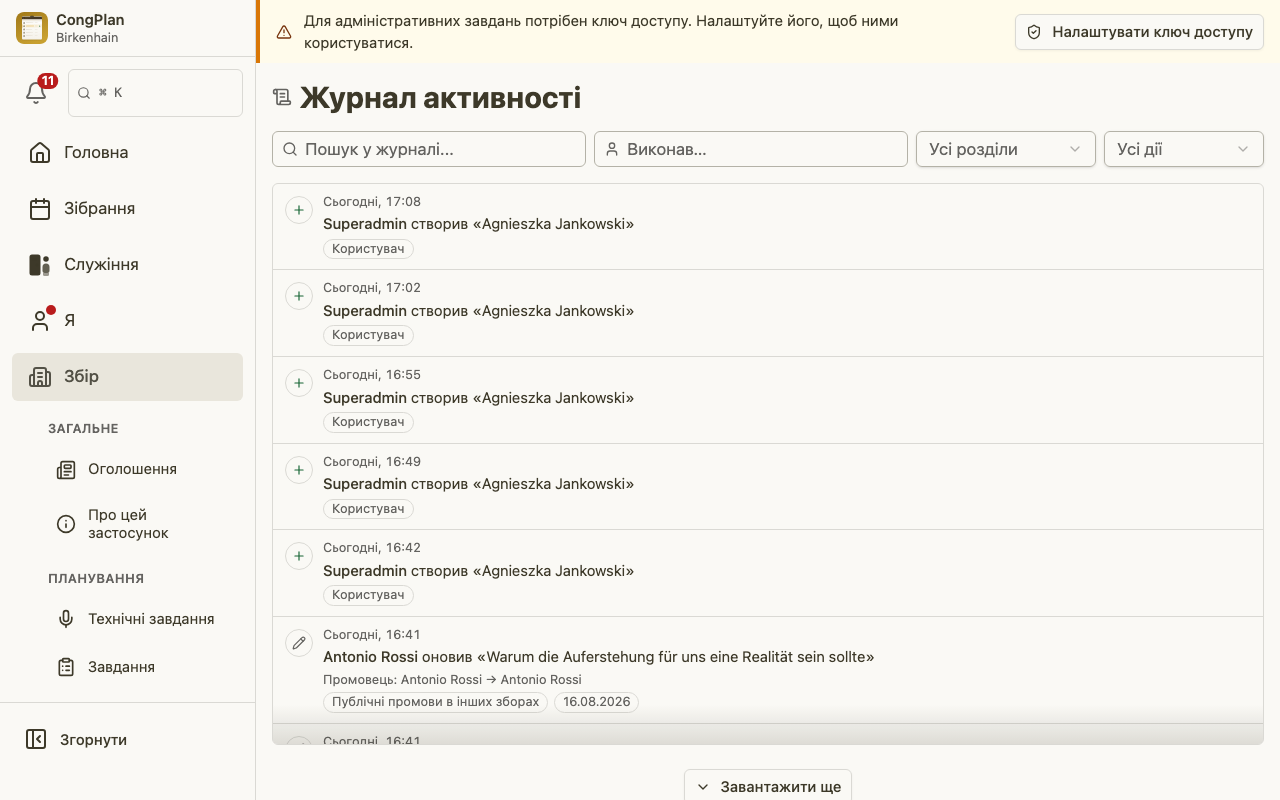Image resolution: width=1280 pixels, height=800 pixels.
Task: Click the Користувач tag in 16:42 entry
Action: coord(368,595)
